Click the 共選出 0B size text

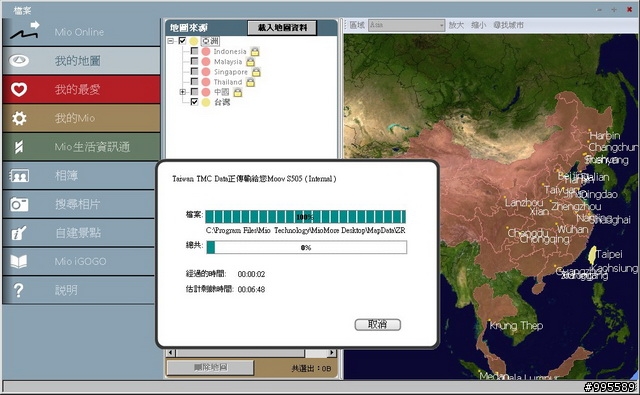311,368
